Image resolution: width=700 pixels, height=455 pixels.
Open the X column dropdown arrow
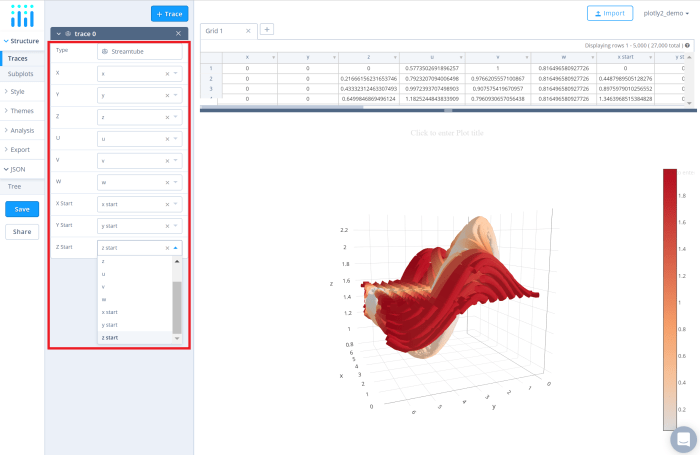coord(175,74)
